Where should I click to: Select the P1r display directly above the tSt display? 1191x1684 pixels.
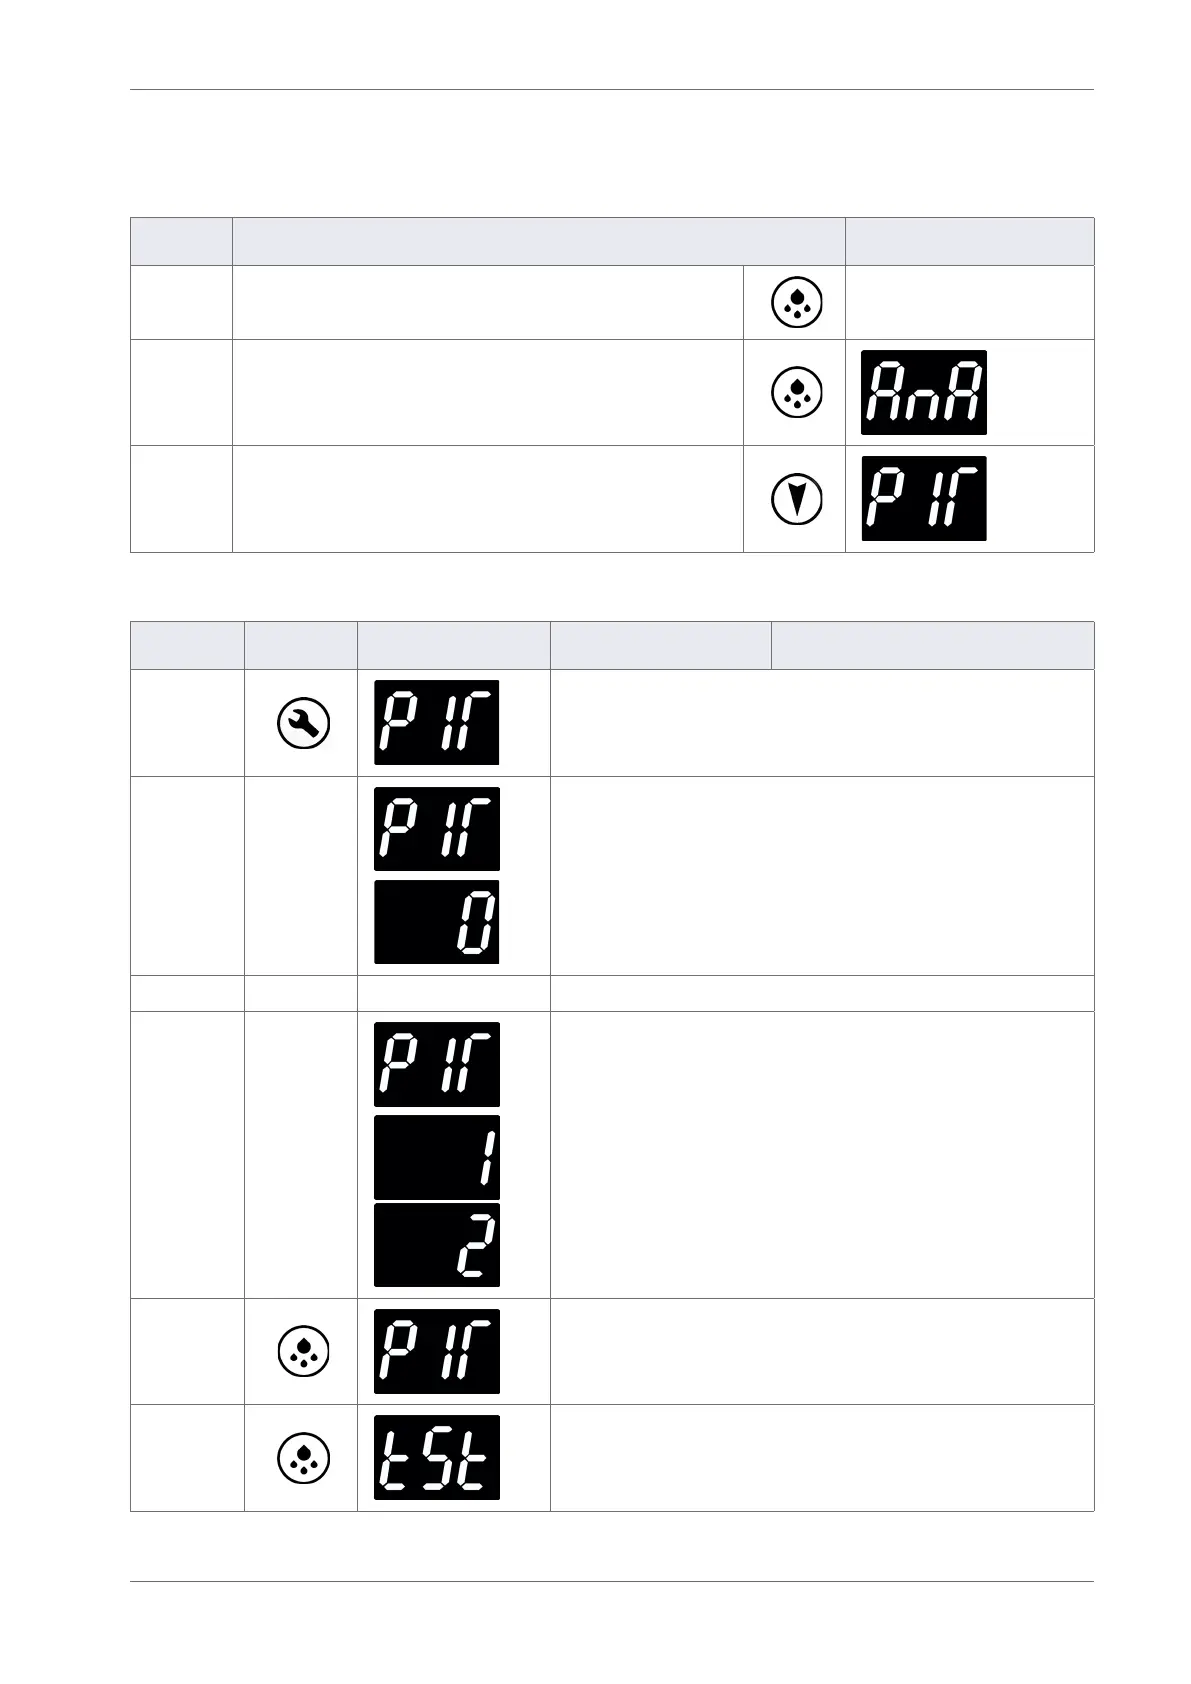click(x=436, y=1351)
